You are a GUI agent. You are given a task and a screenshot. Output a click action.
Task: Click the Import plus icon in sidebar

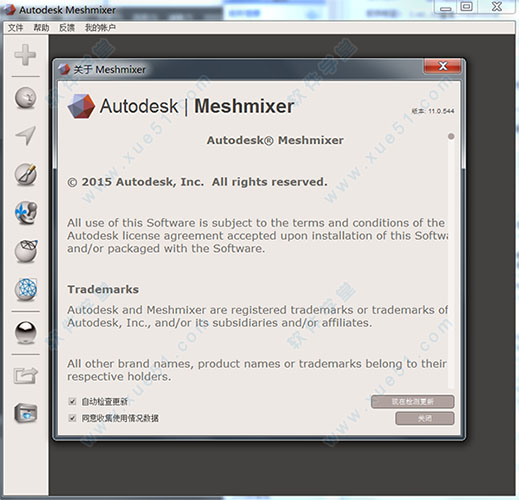click(25, 55)
